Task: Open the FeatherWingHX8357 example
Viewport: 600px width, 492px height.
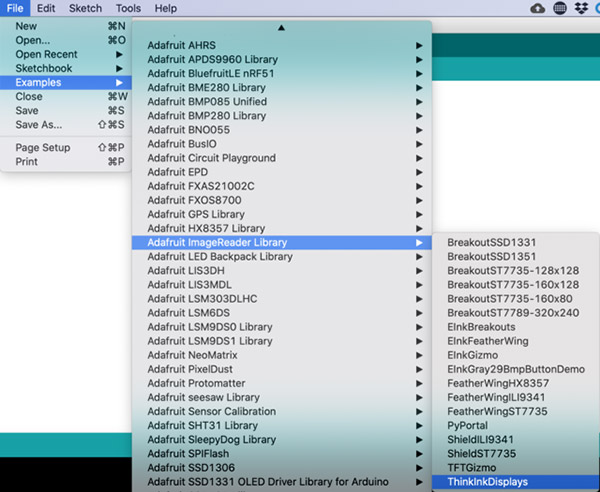Action: click(516, 383)
